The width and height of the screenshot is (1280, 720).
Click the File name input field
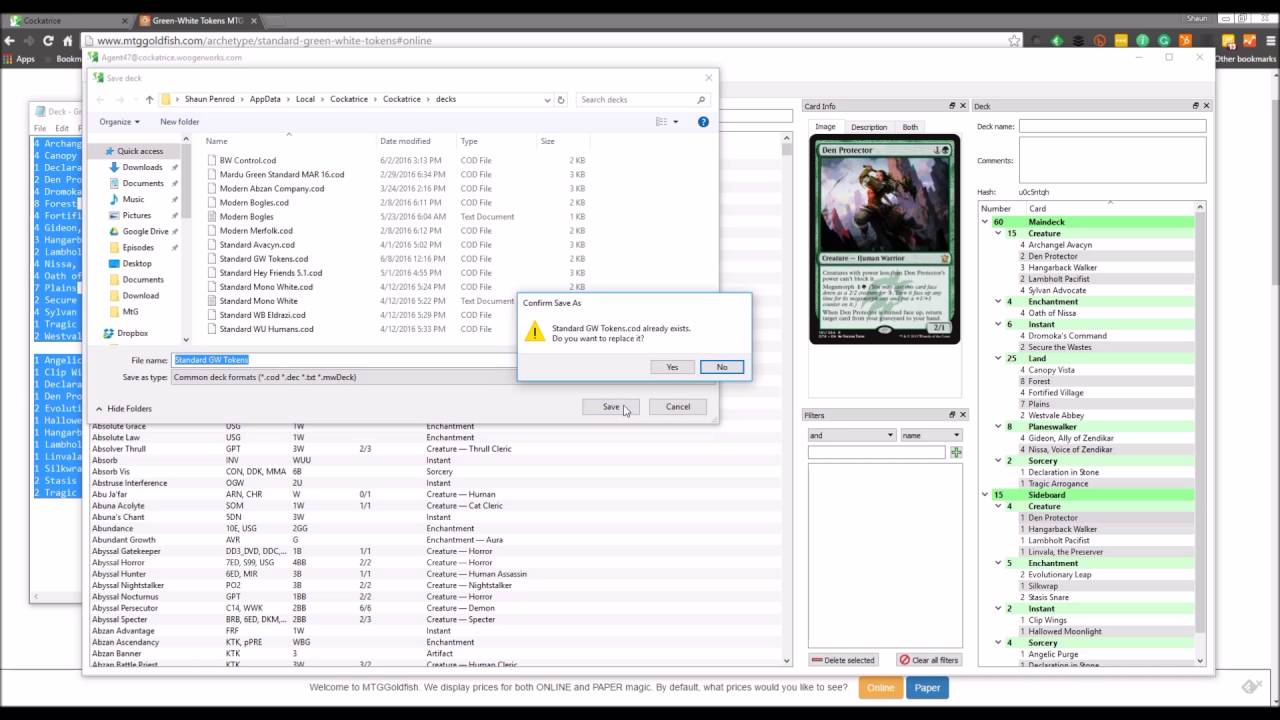tap(344, 360)
